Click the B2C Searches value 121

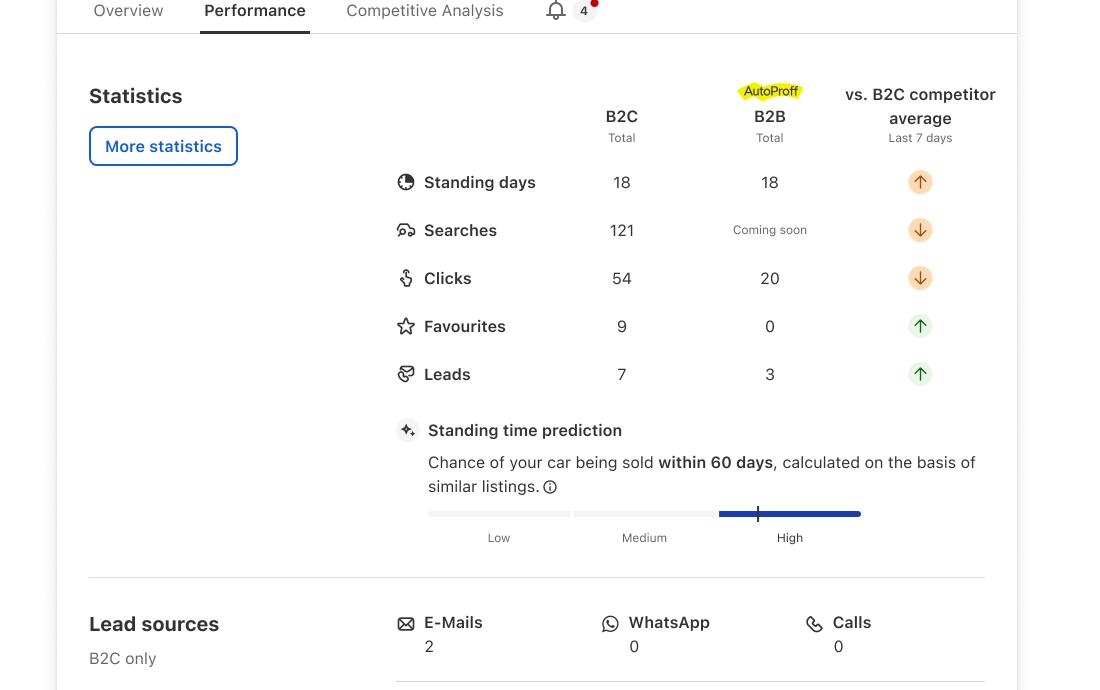click(622, 230)
